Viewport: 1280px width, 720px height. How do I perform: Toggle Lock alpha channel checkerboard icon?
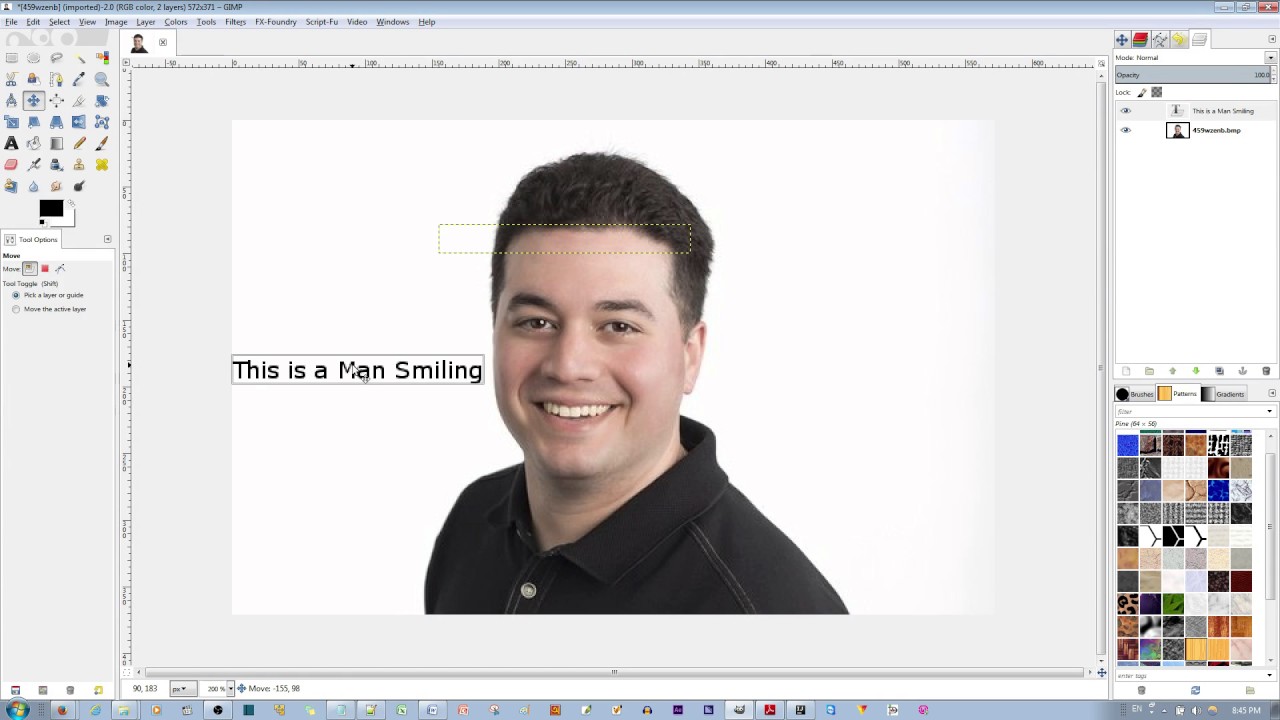(x=1157, y=92)
